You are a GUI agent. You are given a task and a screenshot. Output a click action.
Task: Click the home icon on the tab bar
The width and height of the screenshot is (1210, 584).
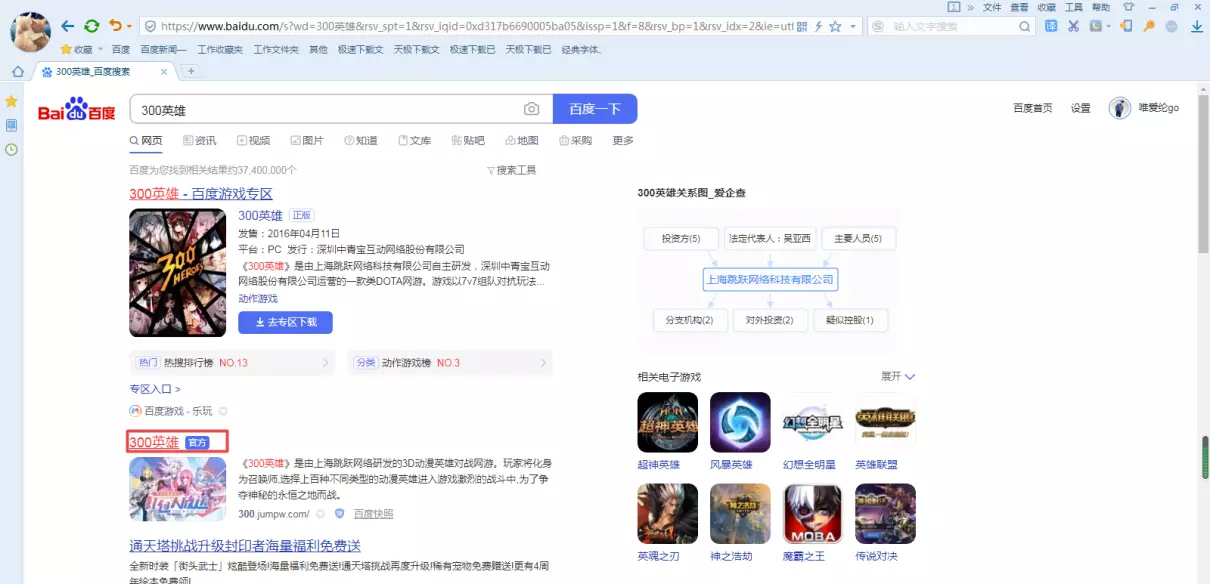point(17,71)
